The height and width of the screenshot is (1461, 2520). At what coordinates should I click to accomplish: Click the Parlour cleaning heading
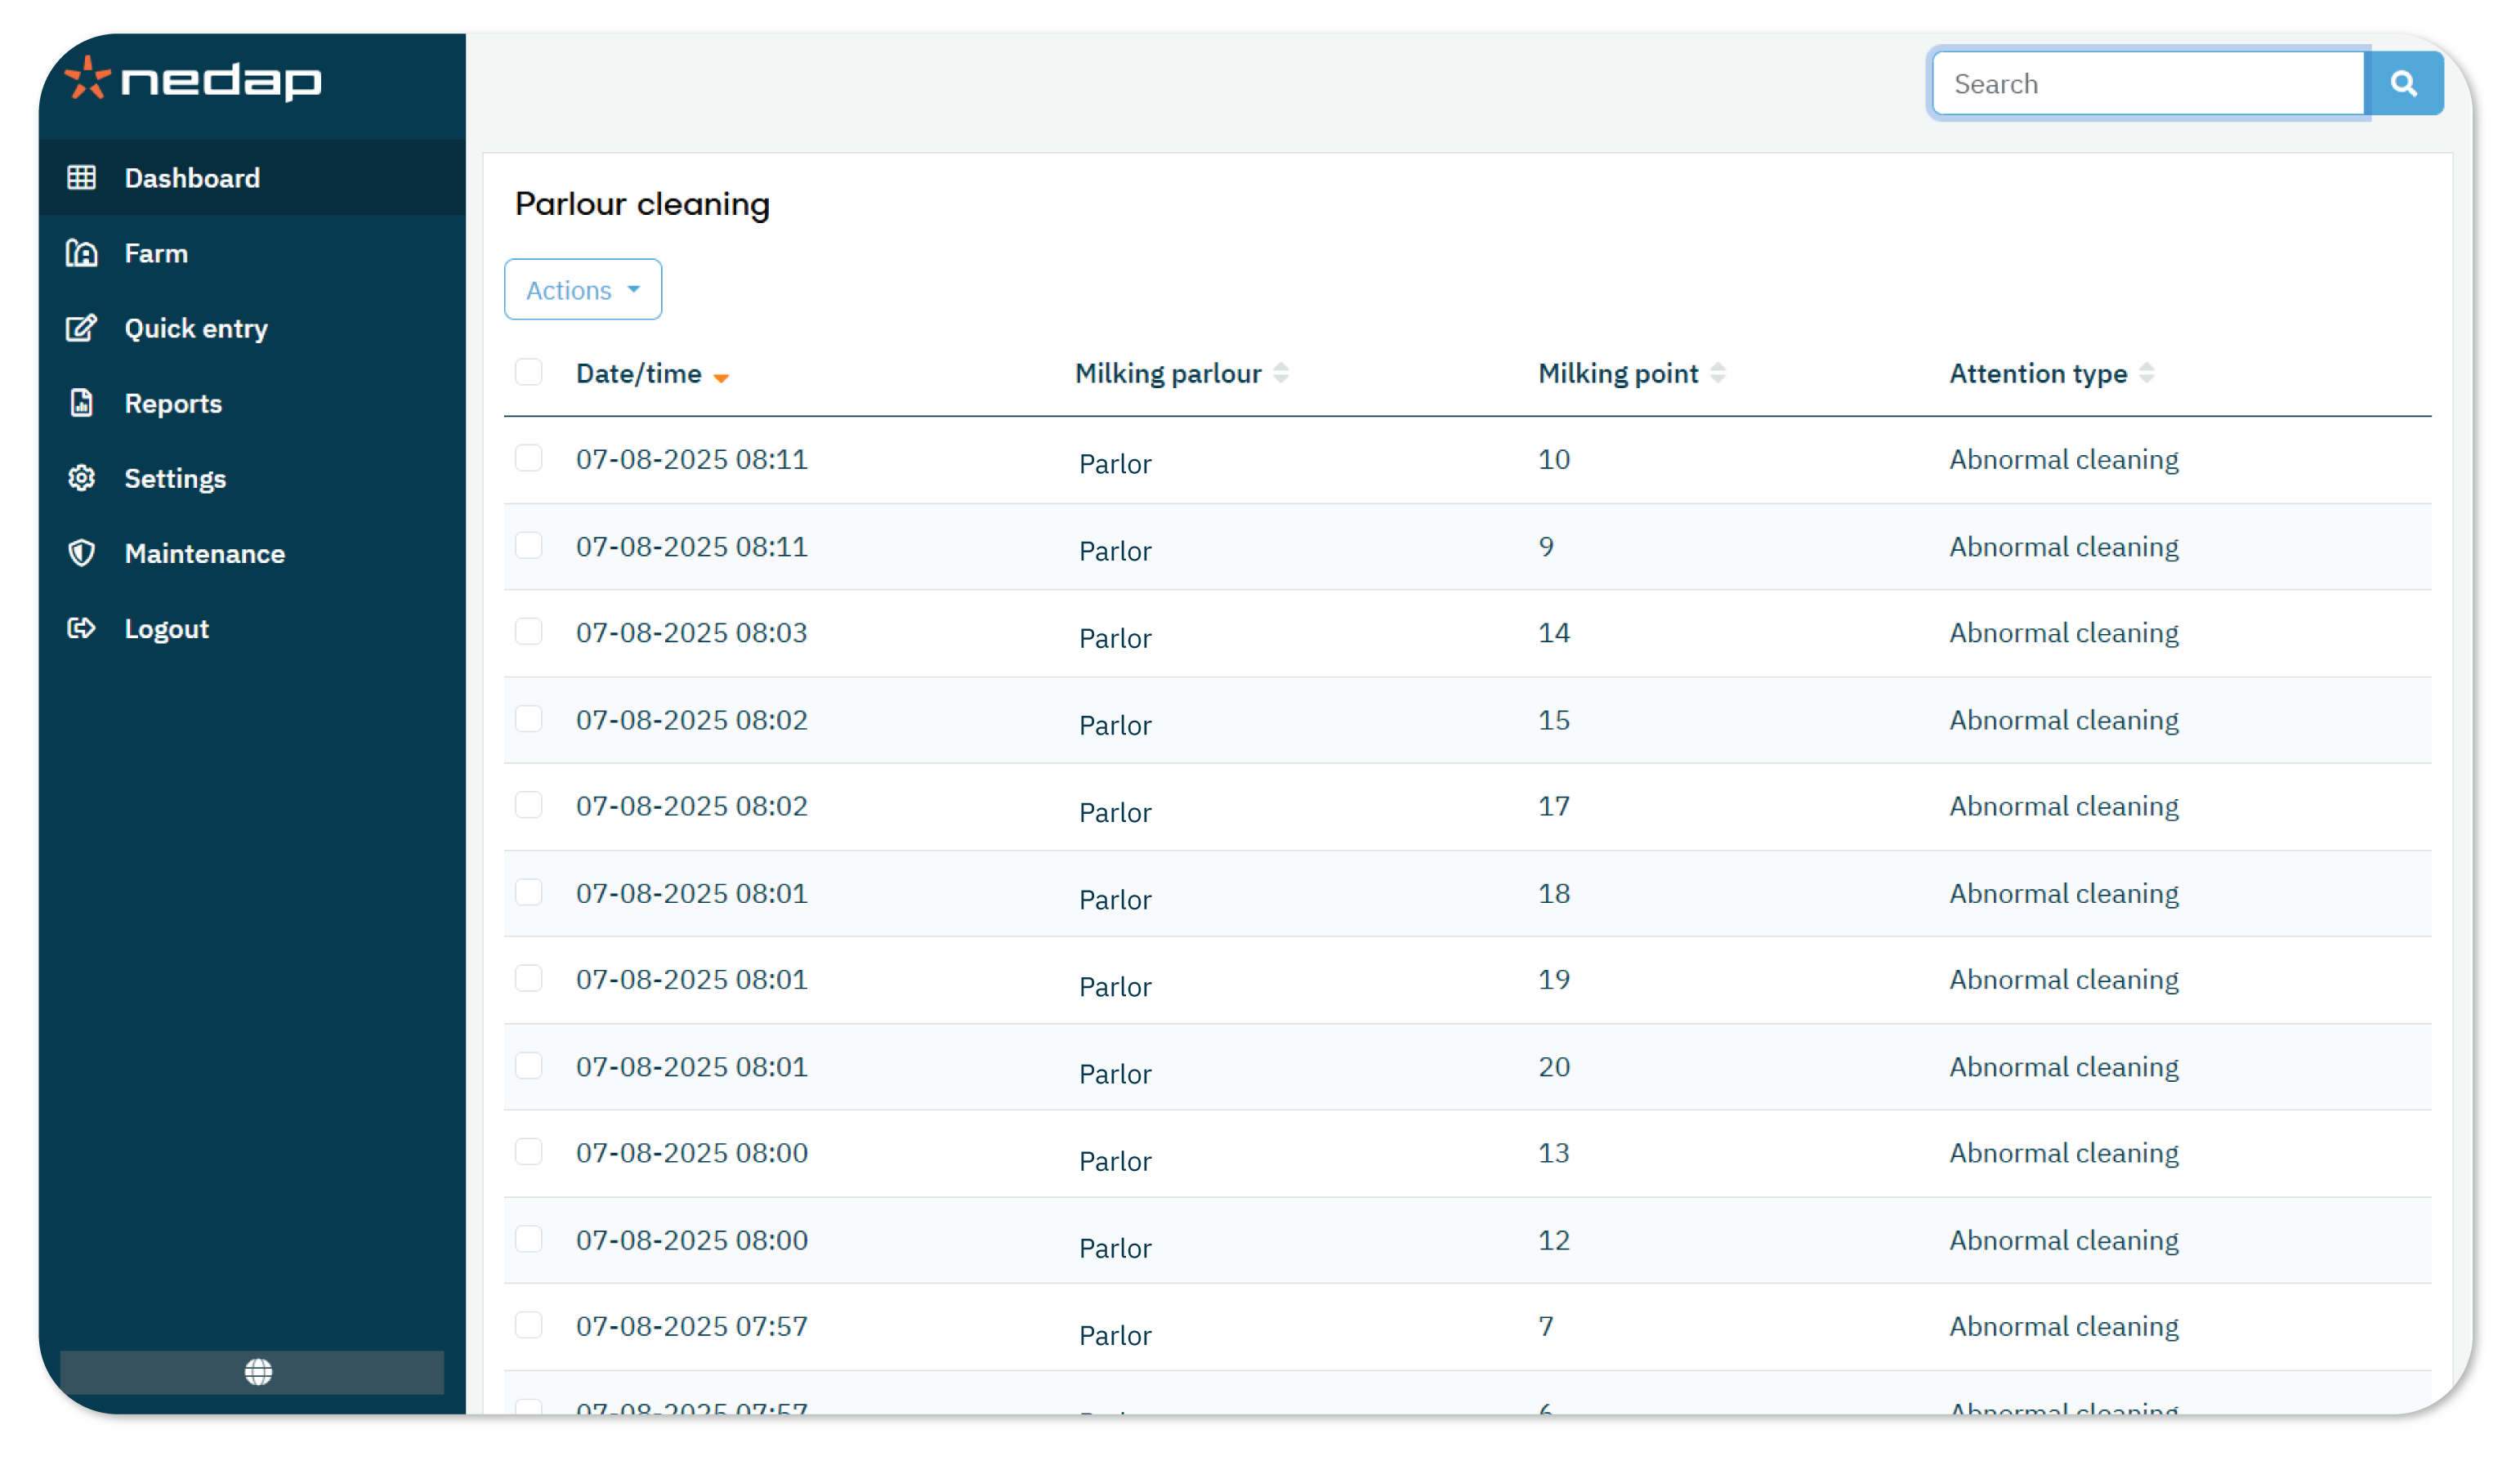[642, 204]
